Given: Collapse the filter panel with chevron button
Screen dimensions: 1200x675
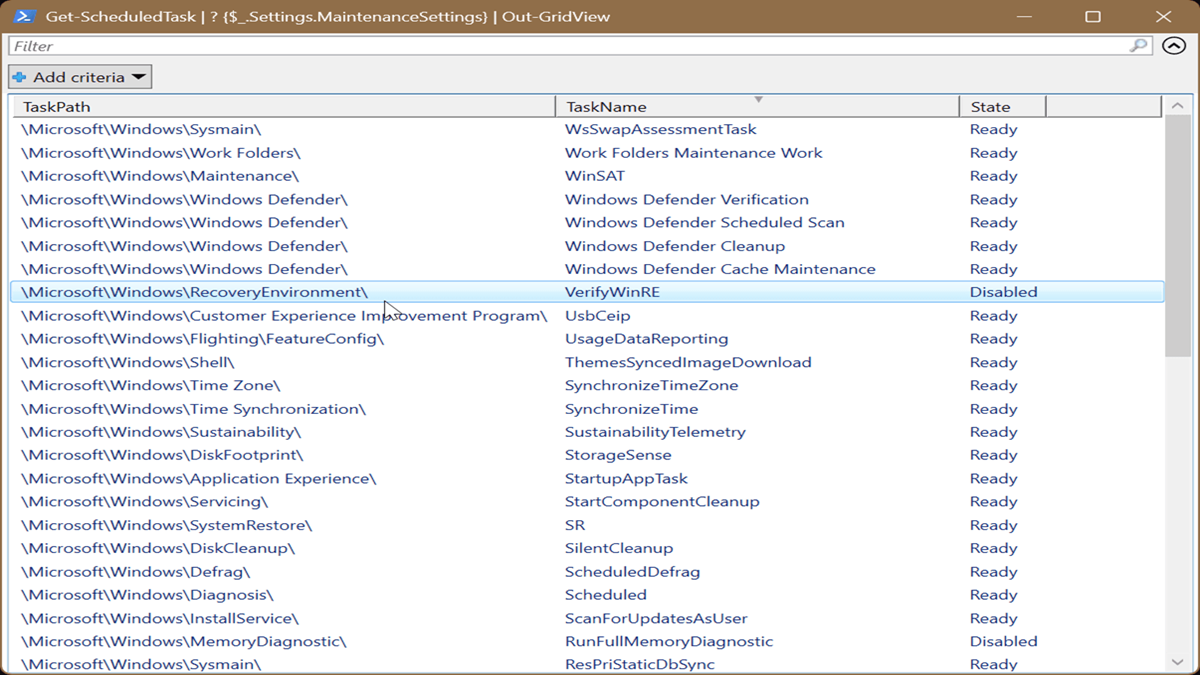Looking at the screenshot, I should (1174, 46).
